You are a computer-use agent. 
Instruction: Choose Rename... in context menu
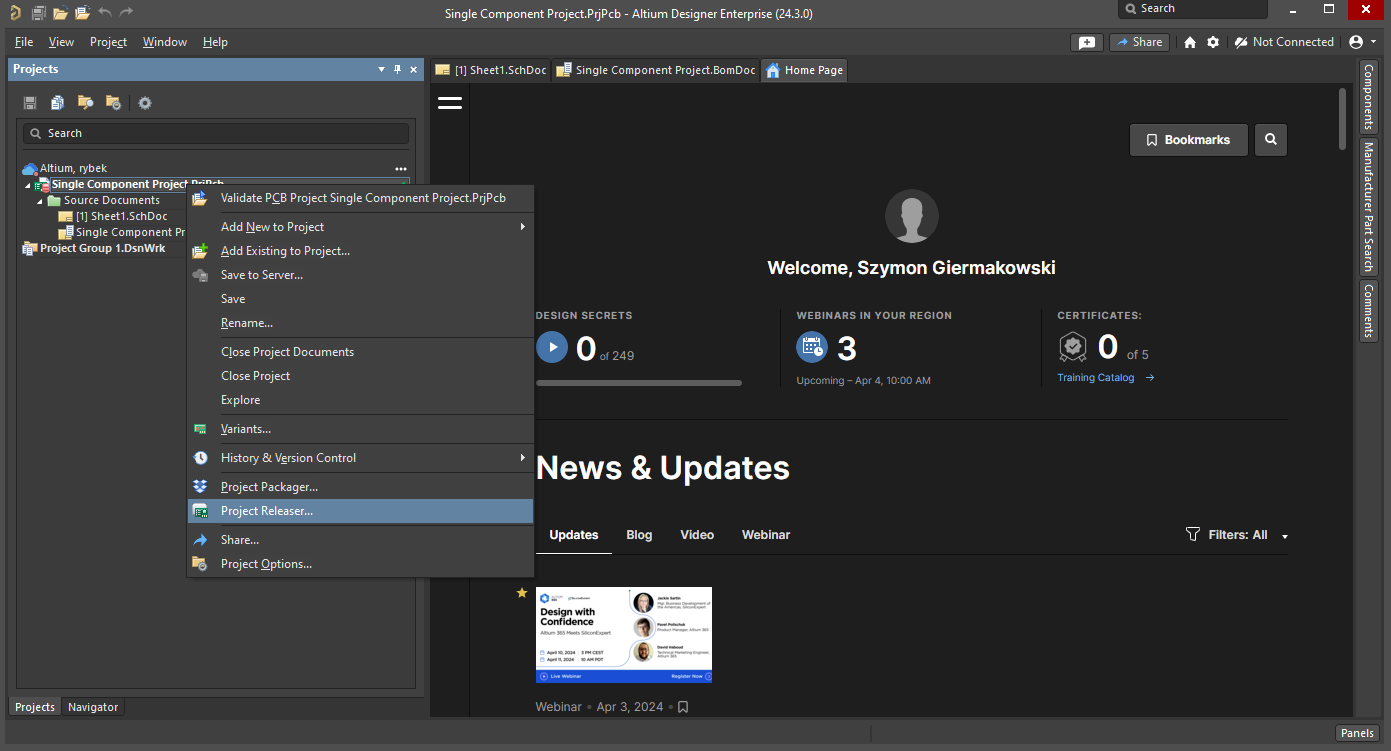tap(361, 323)
